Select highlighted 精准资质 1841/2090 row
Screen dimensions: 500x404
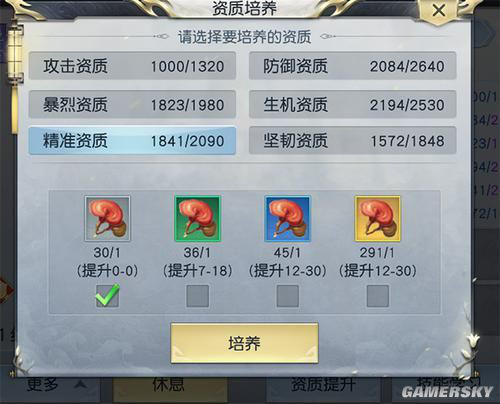coord(132,141)
